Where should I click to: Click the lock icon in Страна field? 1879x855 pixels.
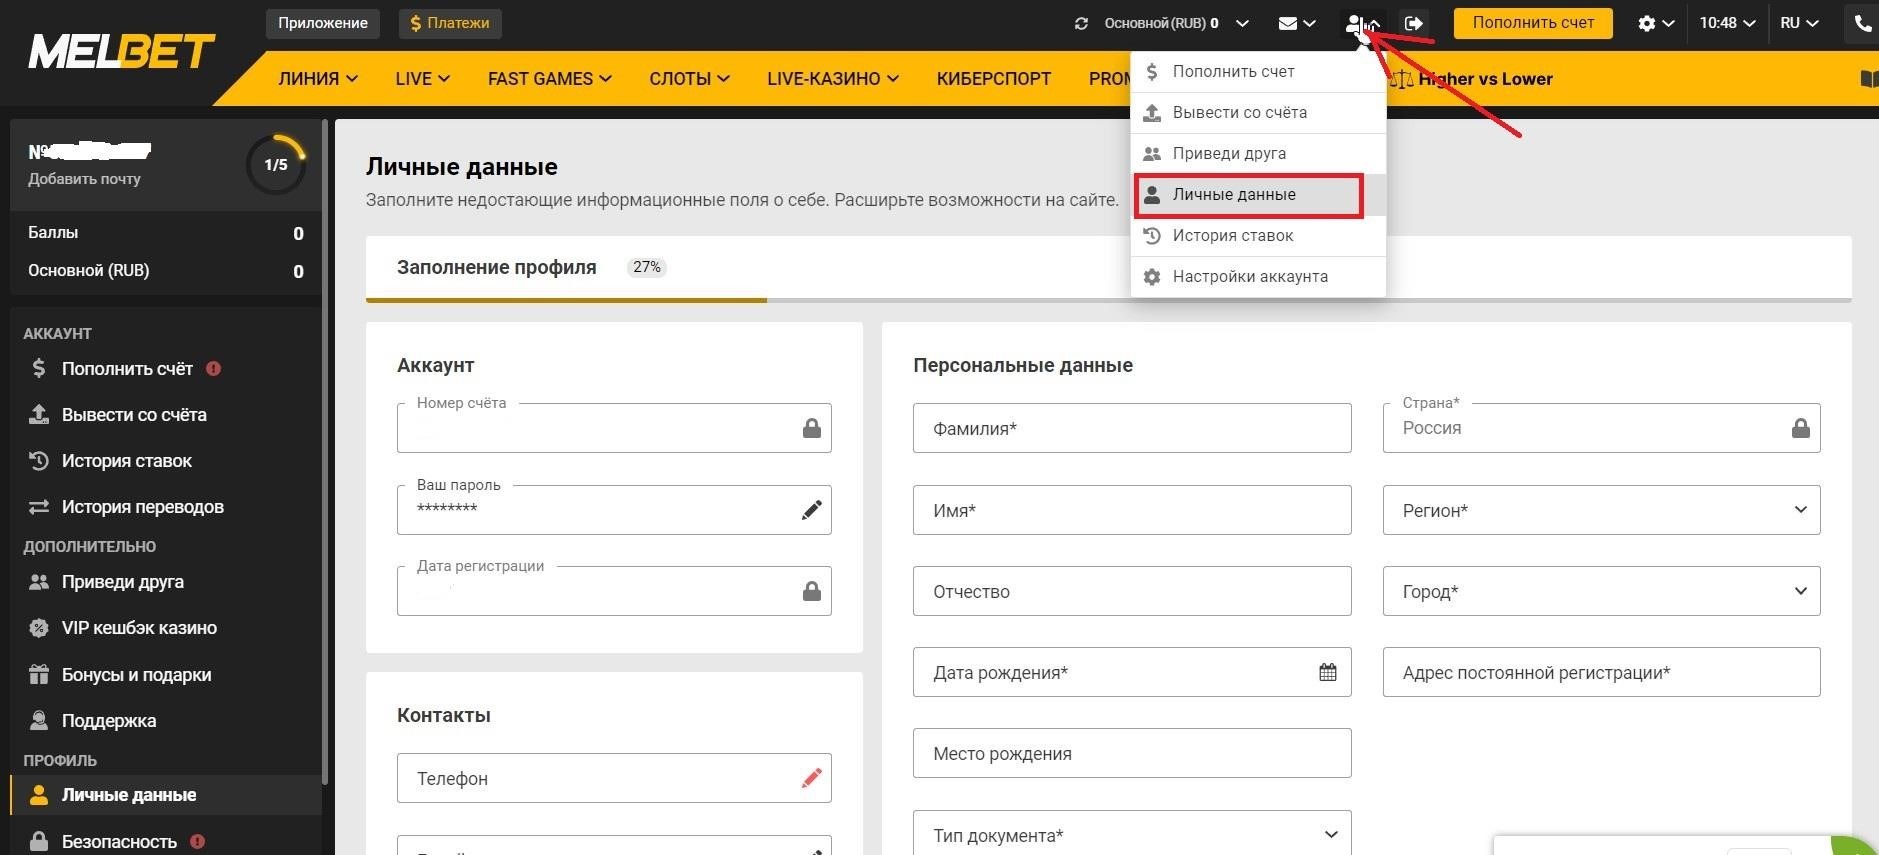tap(1800, 428)
